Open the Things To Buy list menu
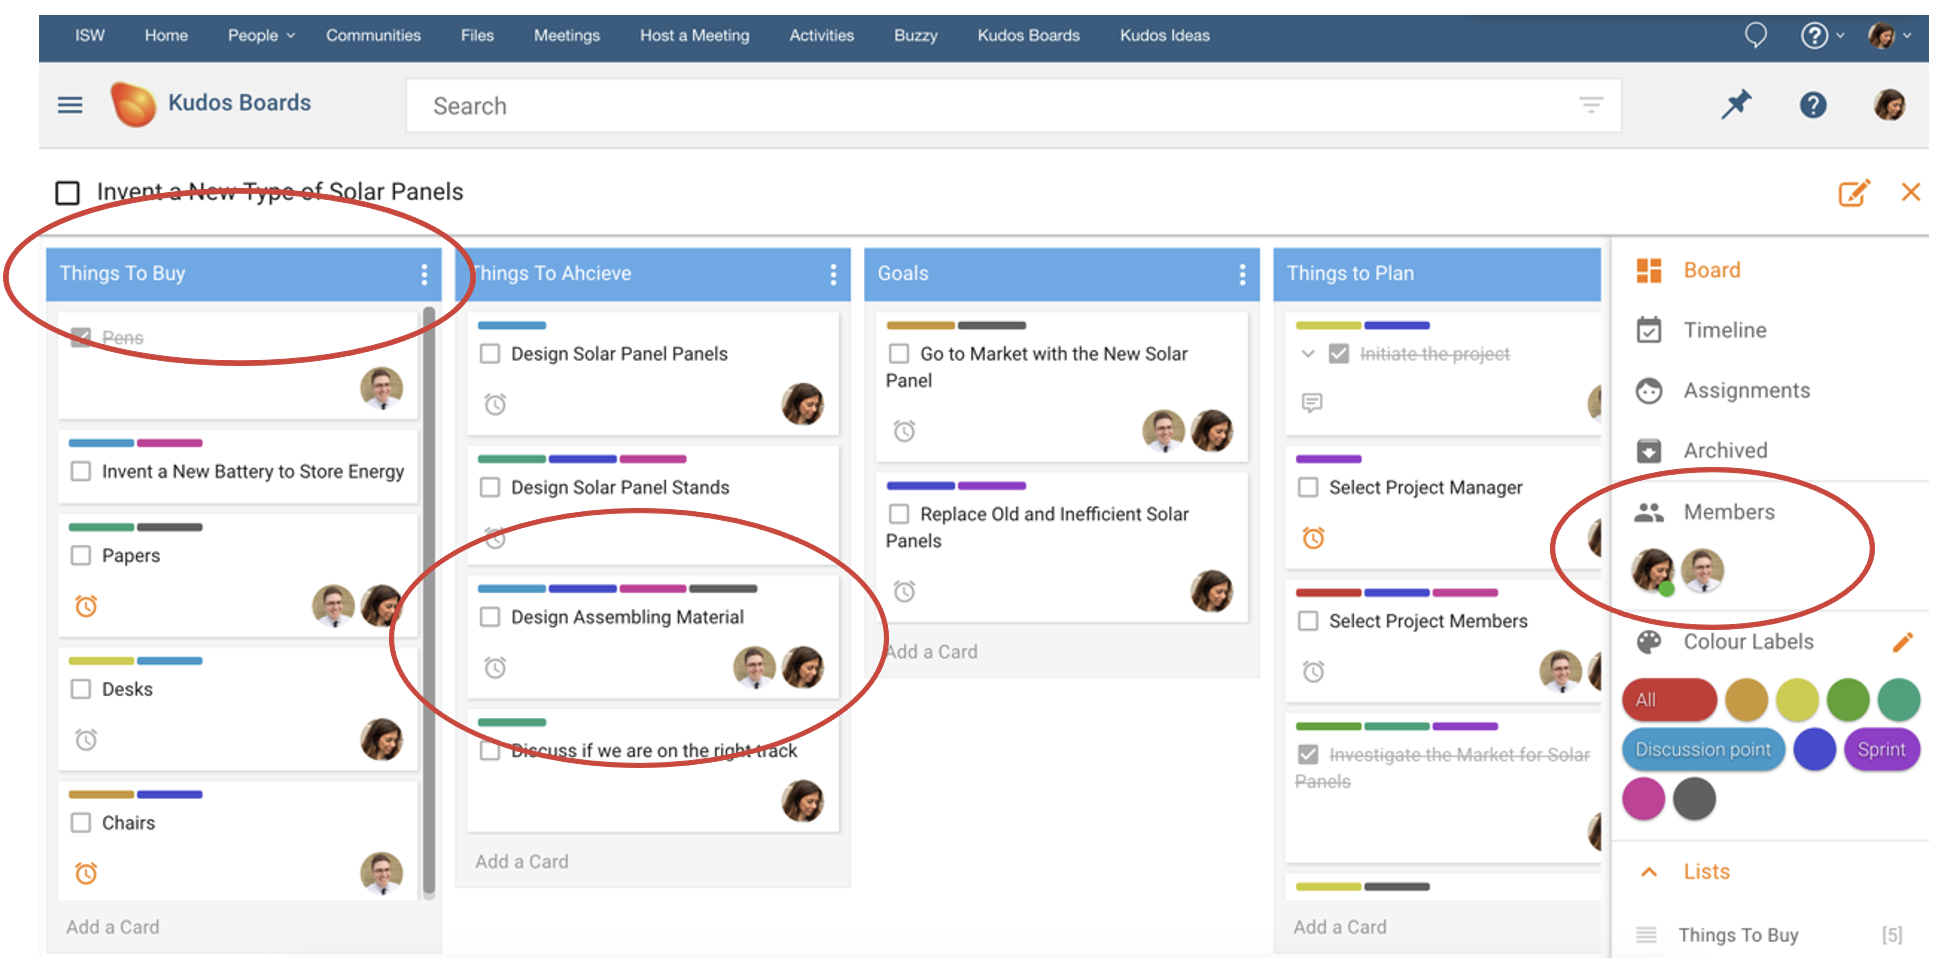 [424, 273]
